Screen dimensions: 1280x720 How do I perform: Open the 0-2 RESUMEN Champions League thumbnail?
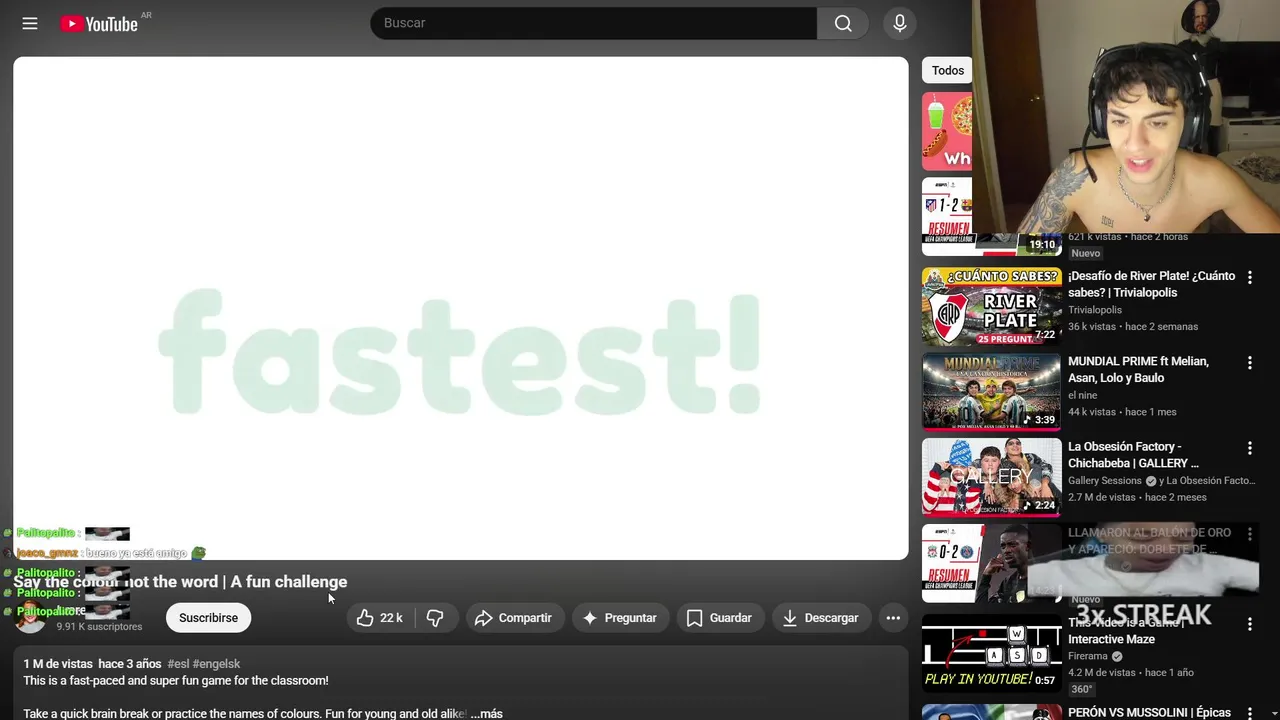click(x=992, y=563)
